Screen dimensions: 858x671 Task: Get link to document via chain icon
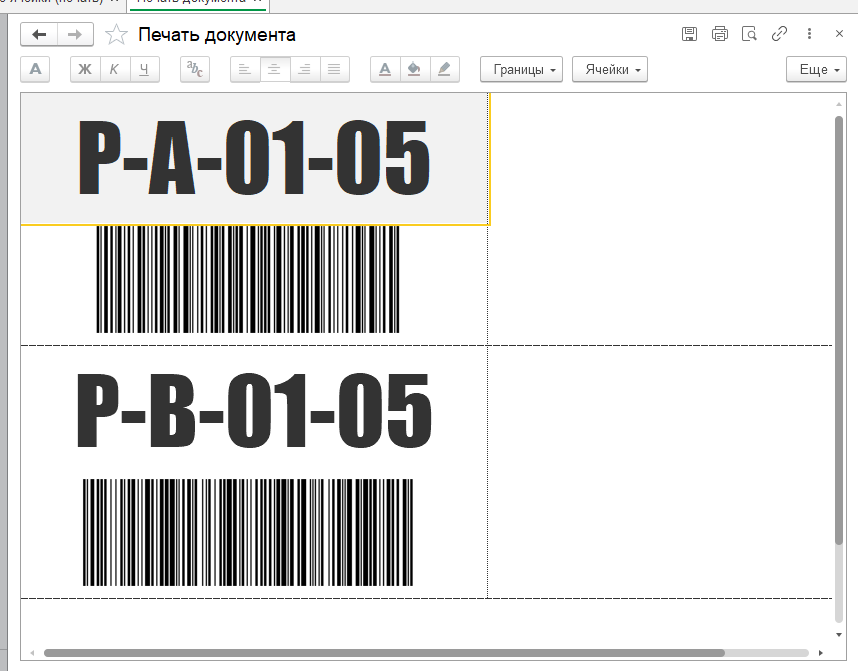[779, 34]
